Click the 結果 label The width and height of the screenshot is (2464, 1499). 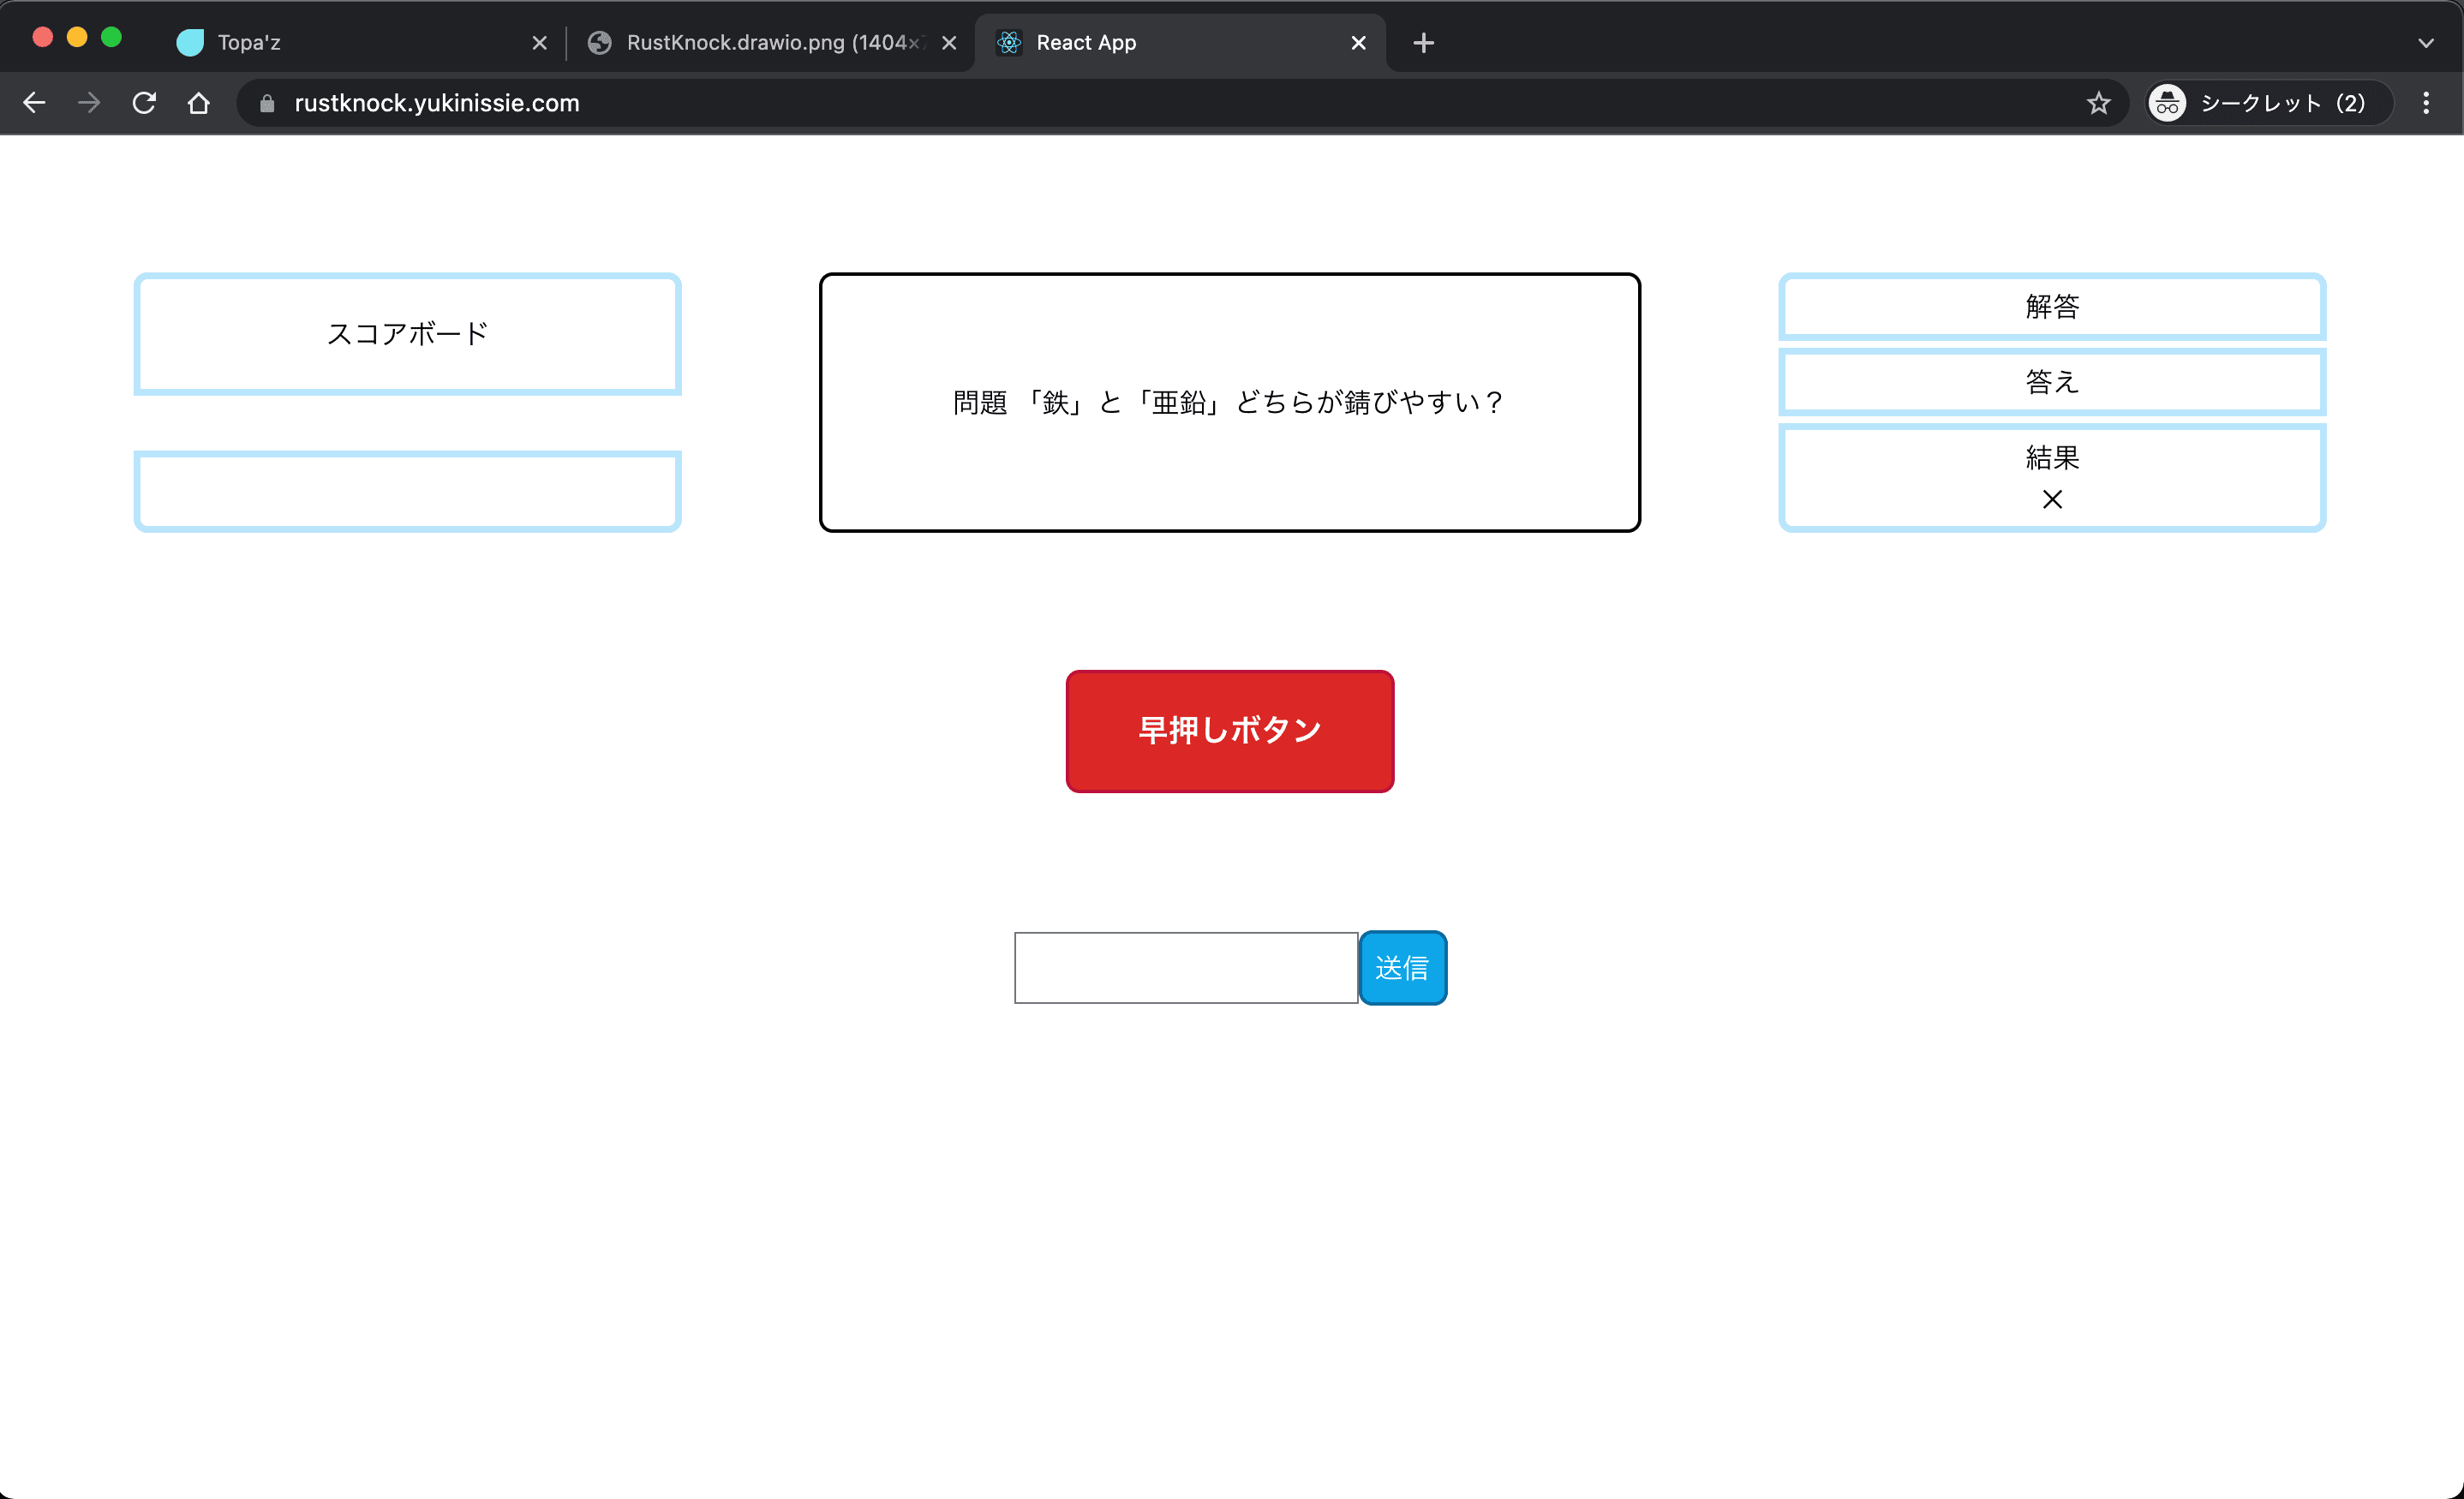pos(2052,457)
